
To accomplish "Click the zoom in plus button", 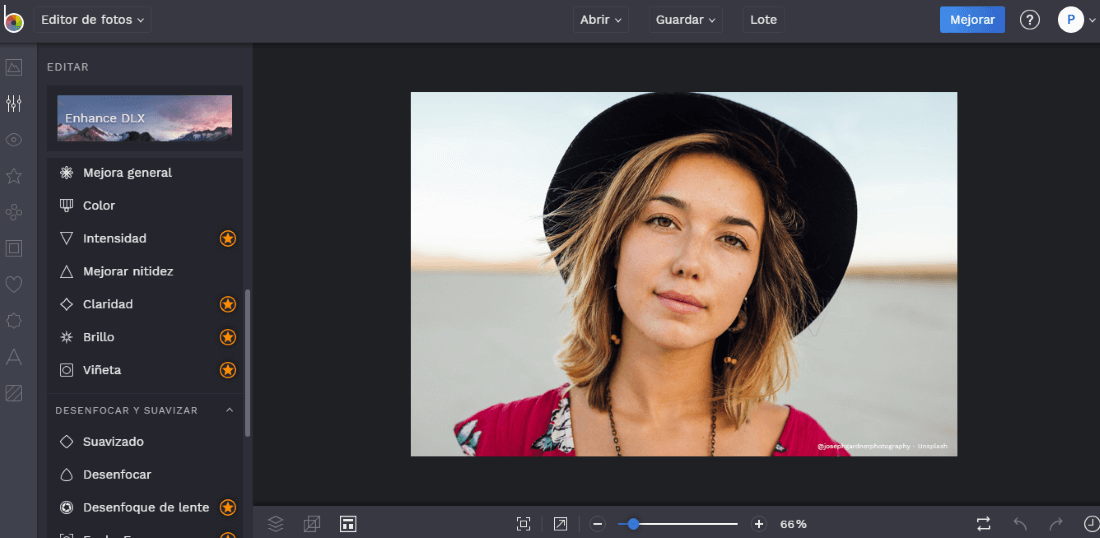I will pos(759,524).
